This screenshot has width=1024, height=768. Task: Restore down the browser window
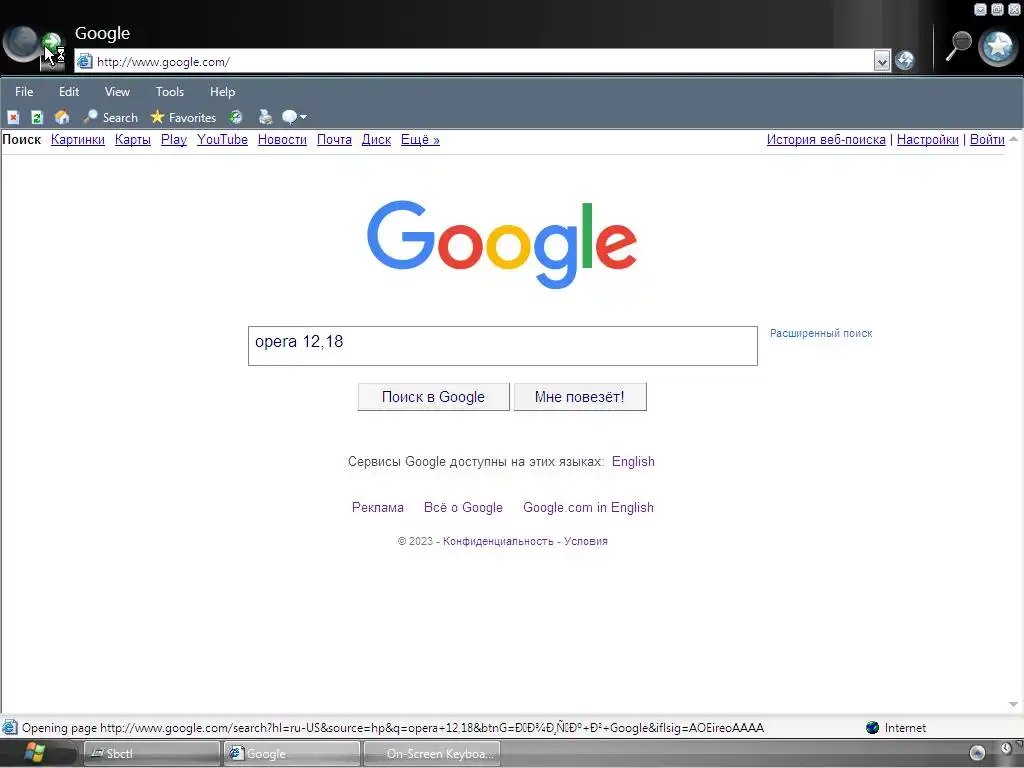tap(997, 9)
